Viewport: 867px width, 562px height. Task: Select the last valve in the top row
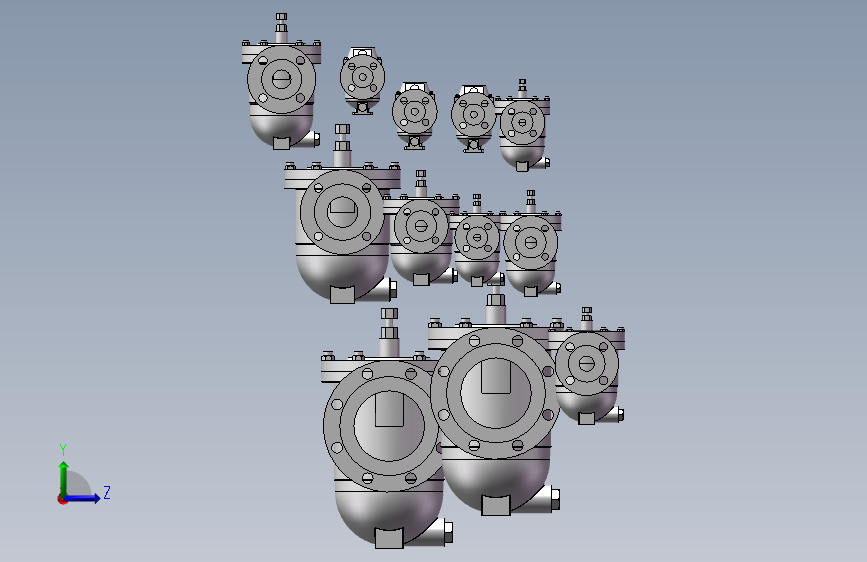[523, 127]
